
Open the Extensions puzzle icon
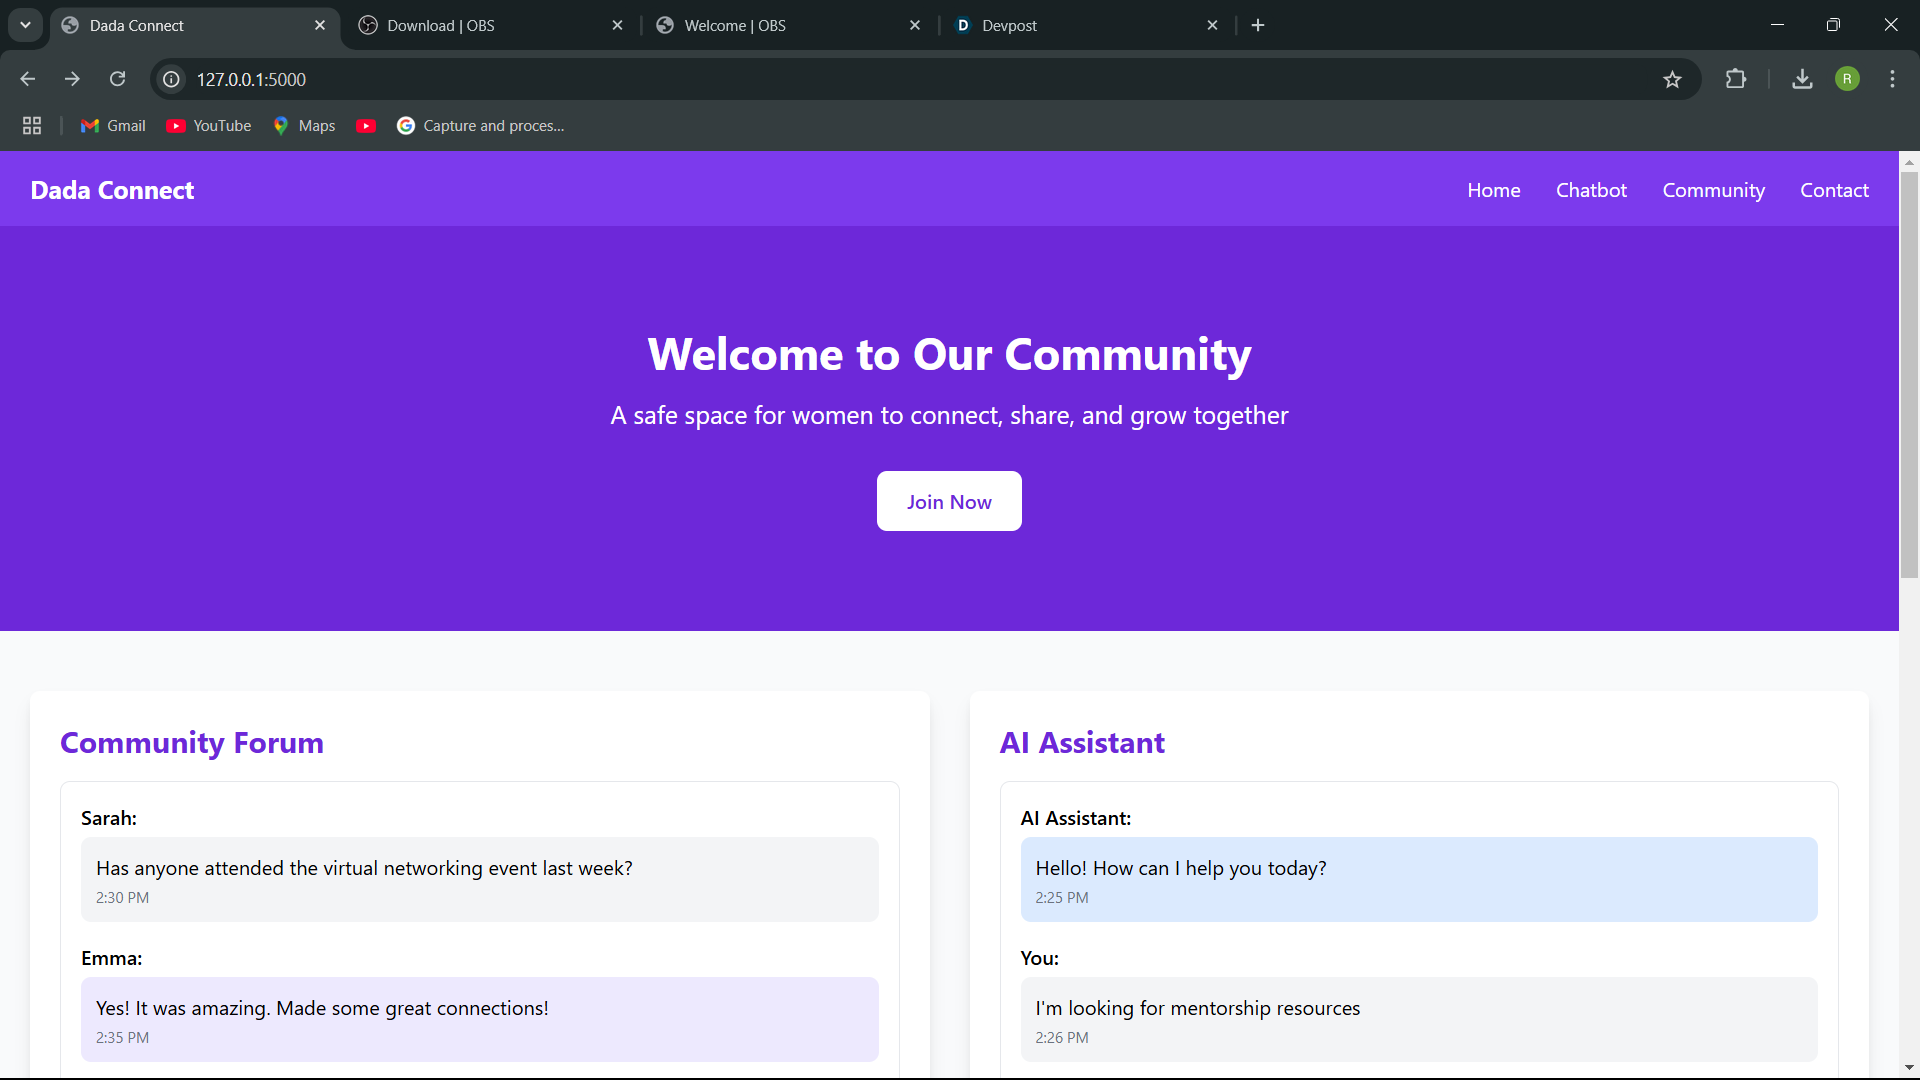[1736, 79]
